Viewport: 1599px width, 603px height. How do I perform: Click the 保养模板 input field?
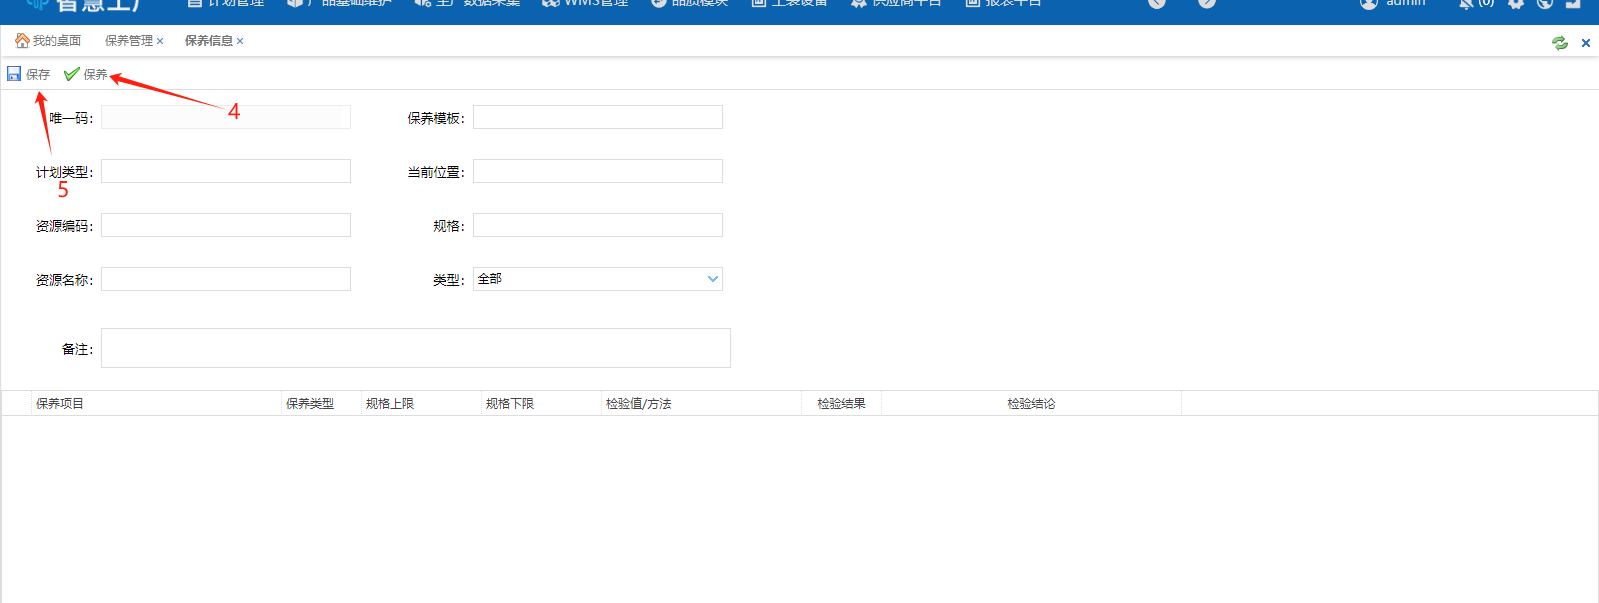coord(597,117)
